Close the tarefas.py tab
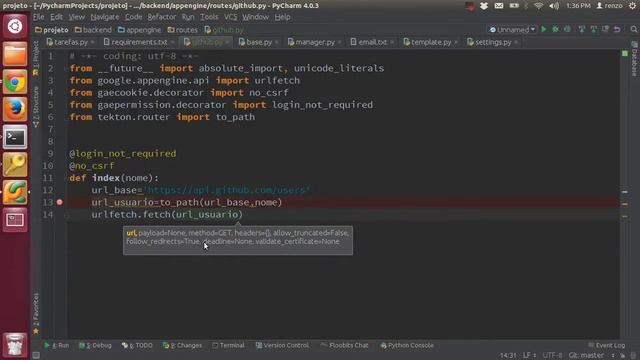The width and height of the screenshot is (640, 360). pyautogui.click(x=93, y=42)
